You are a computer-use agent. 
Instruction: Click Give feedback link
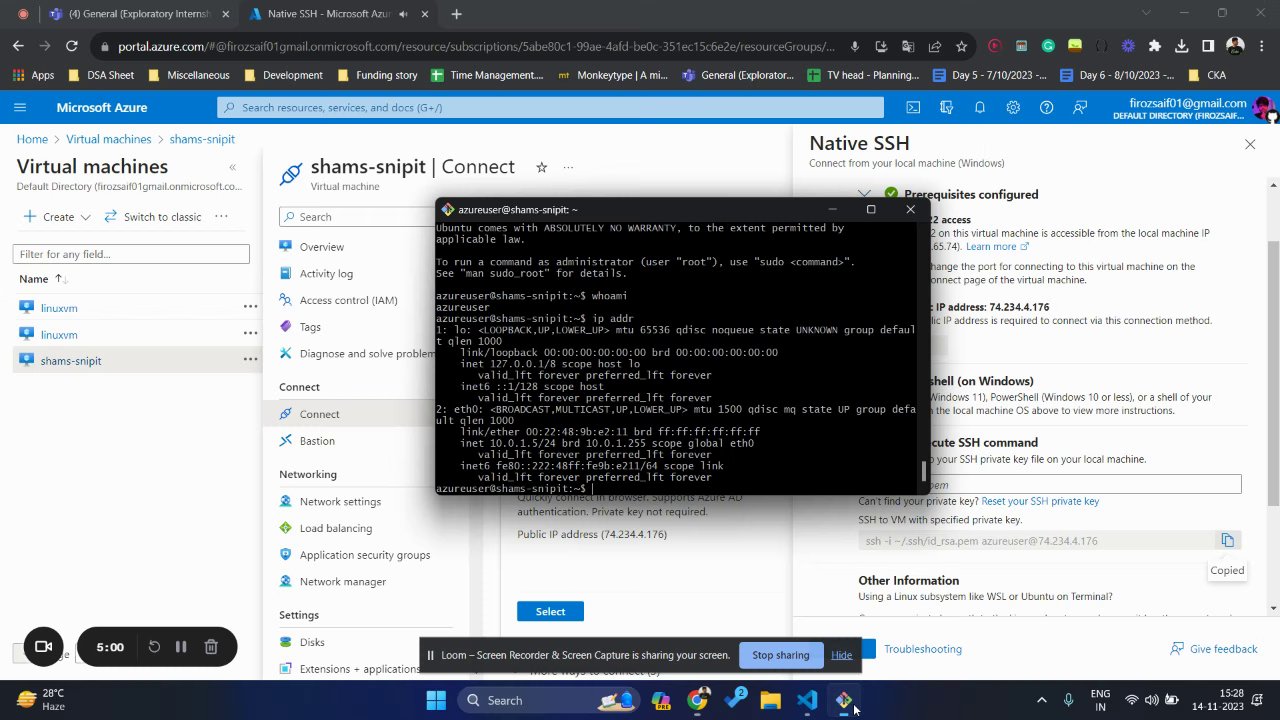click(x=1213, y=649)
